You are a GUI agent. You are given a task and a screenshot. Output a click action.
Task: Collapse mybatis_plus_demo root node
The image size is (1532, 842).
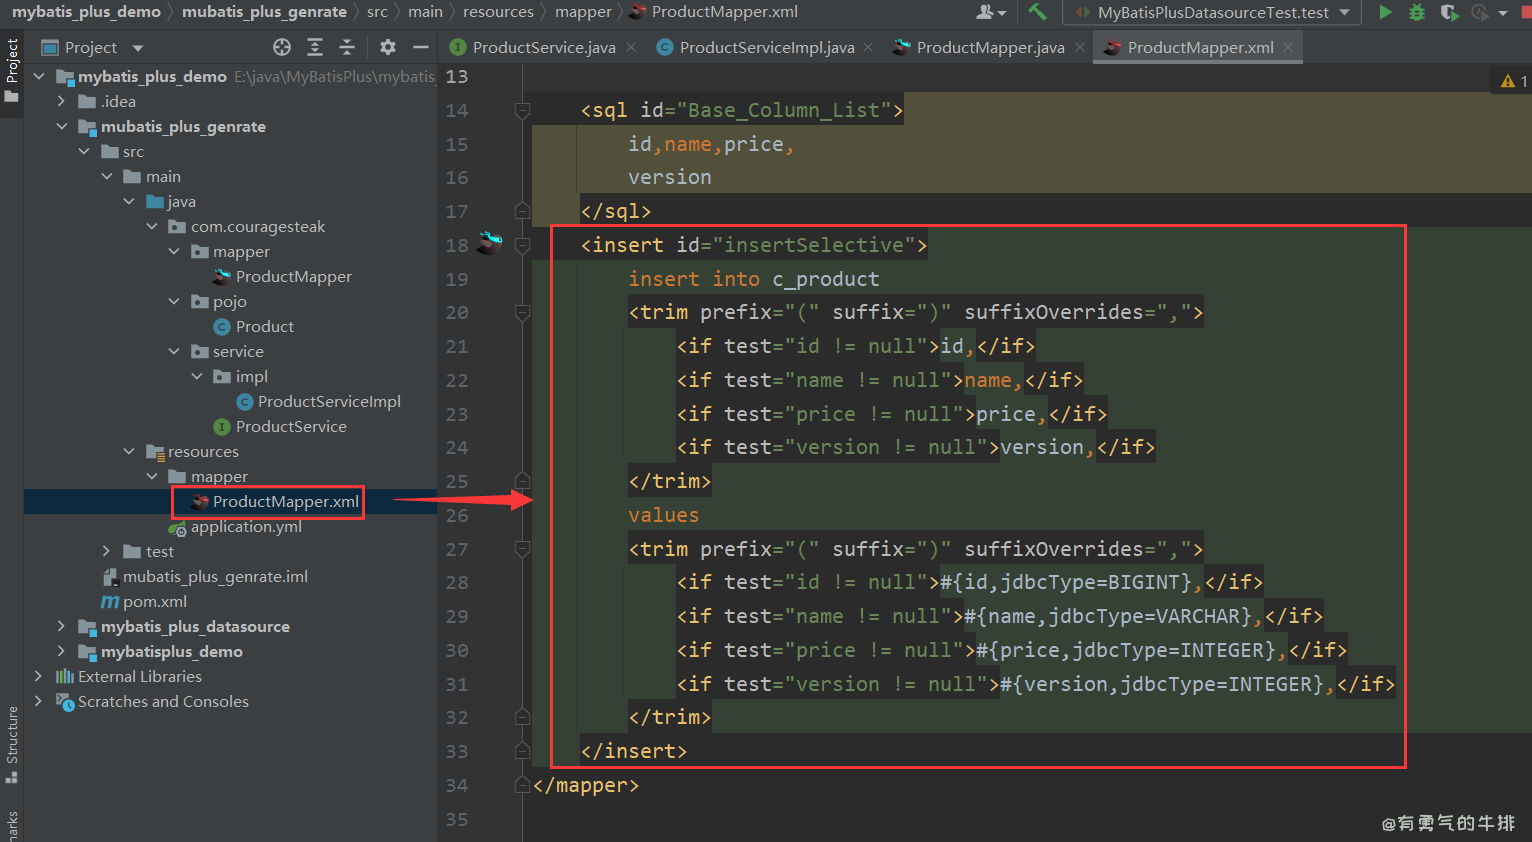(x=39, y=76)
